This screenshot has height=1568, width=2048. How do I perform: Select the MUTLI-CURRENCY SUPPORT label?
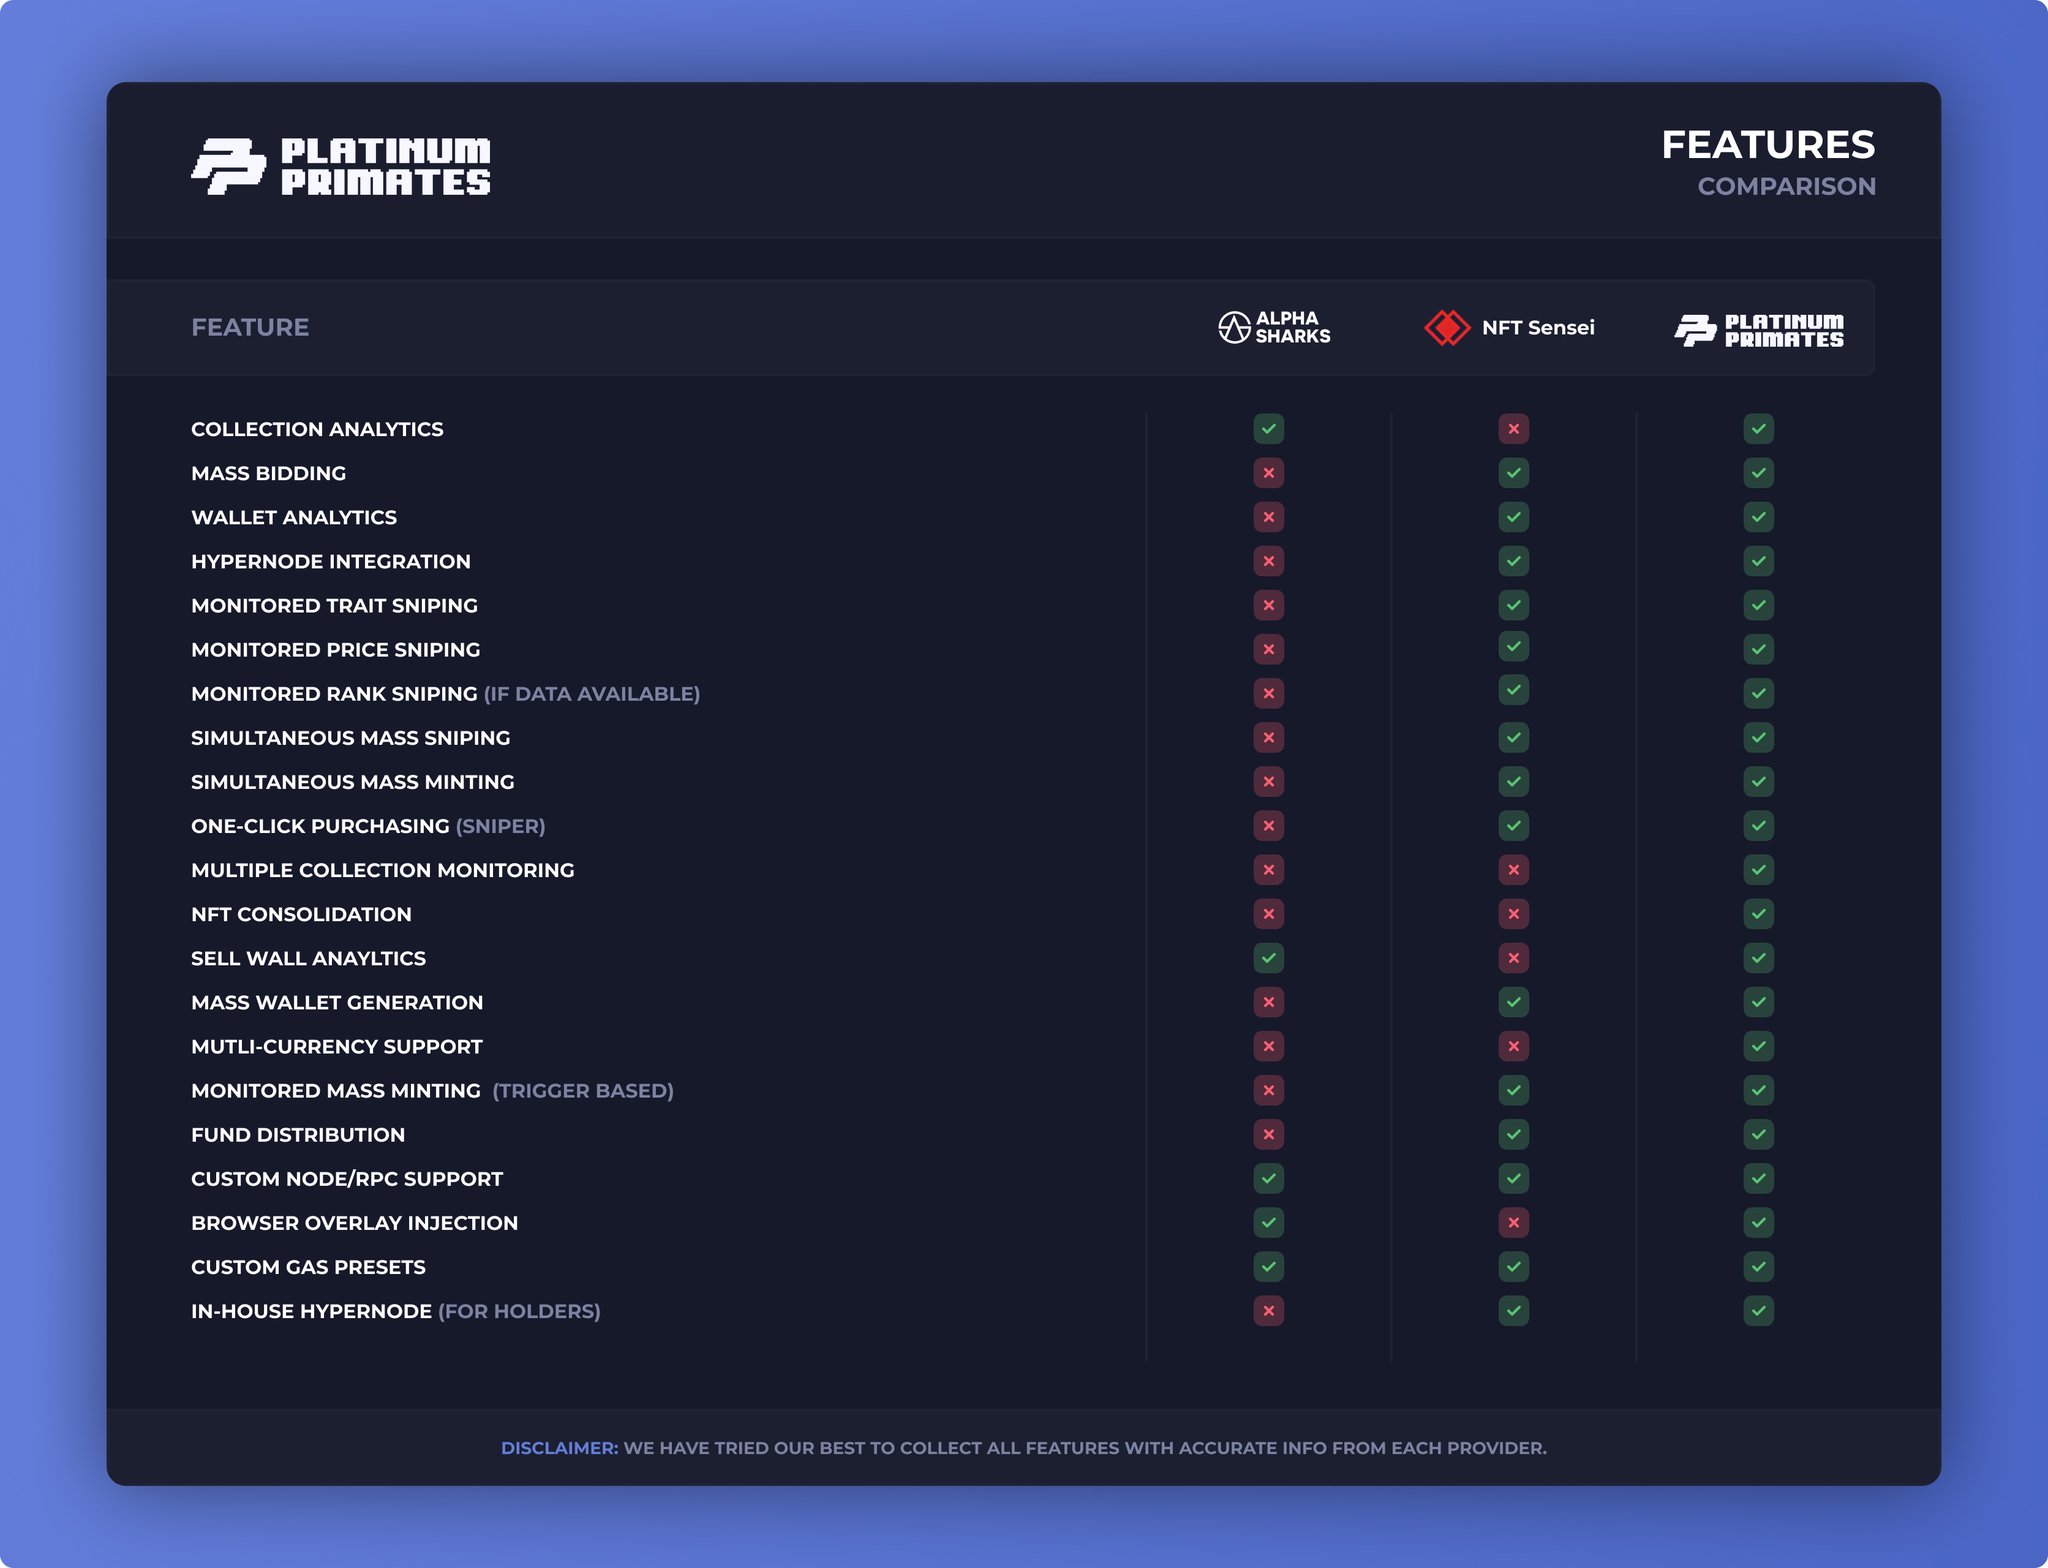pos(337,1046)
